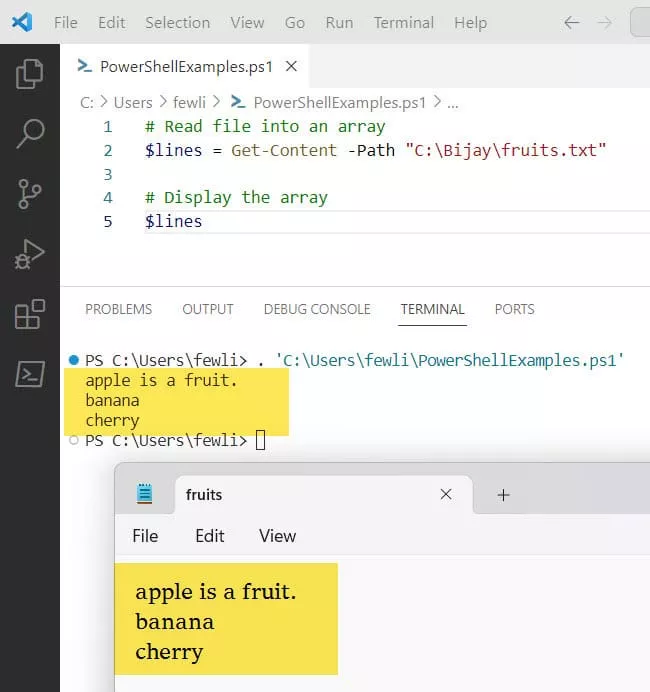Screen dimensions: 650x692
Task: Click the VS Code logo icon
Action: [x=22, y=22]
